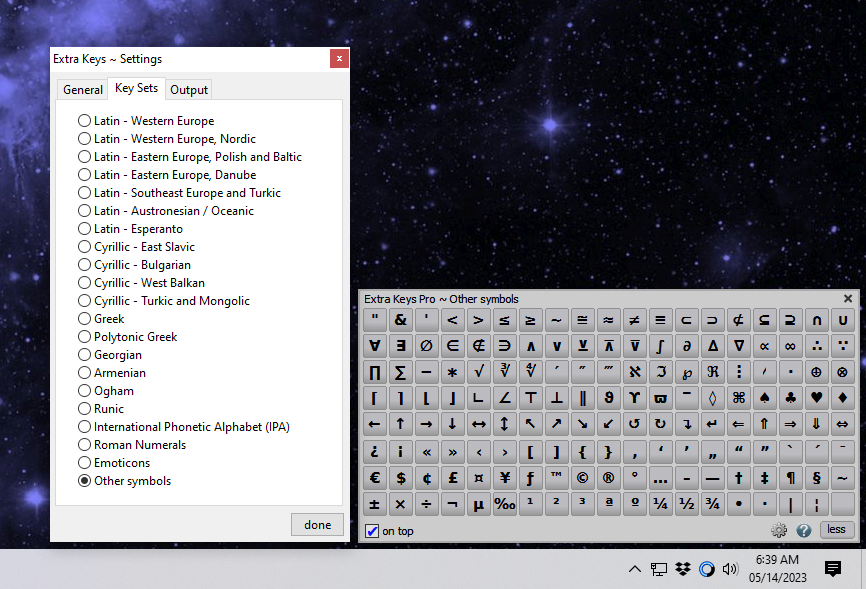Image resolution: width=866 pixels, height=589 pixels.
Task: Insert the pound sterling symbol
Action: 452,478
